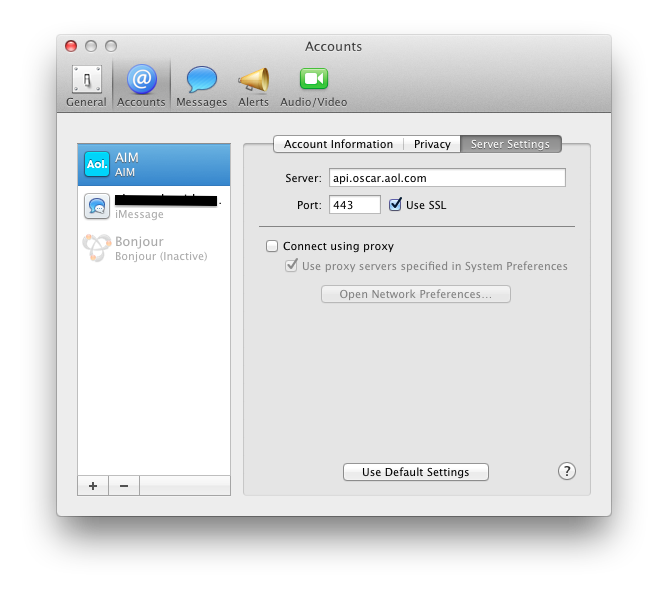
Task: Add a new account with plus button
Action: (93, 486)
